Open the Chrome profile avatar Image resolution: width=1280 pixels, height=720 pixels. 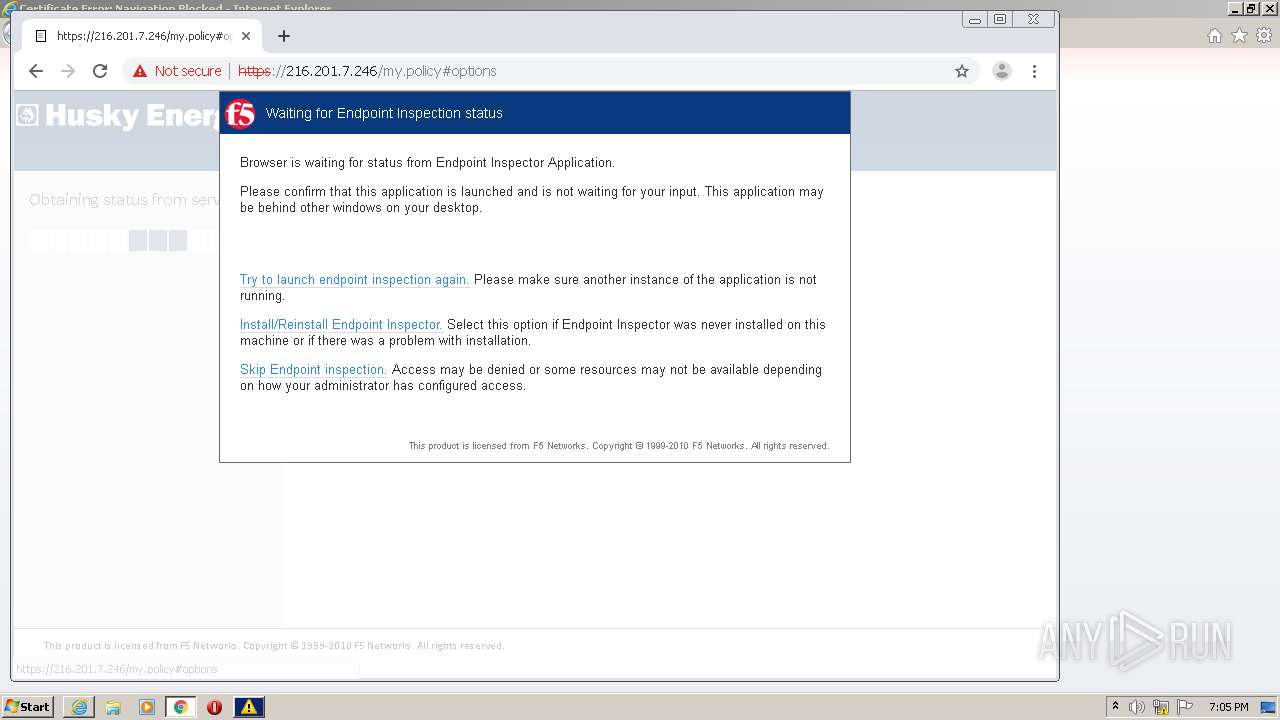point(1002,71)
